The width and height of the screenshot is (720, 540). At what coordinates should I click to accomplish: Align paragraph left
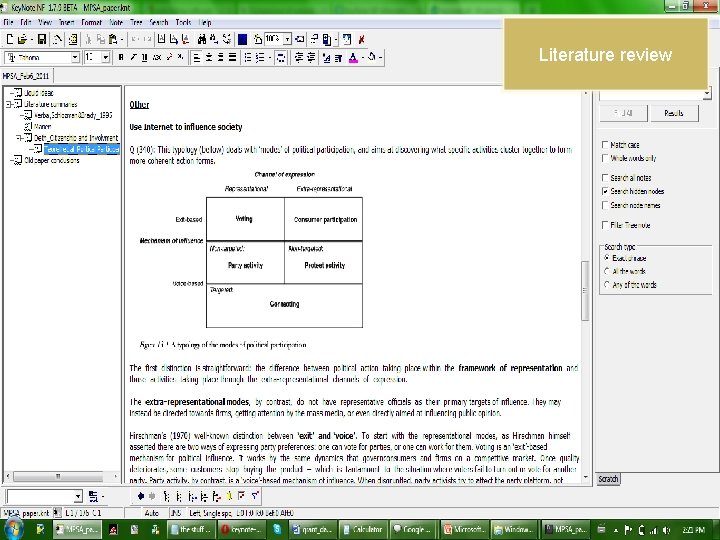pyautogui.click(x=197, y=57)
